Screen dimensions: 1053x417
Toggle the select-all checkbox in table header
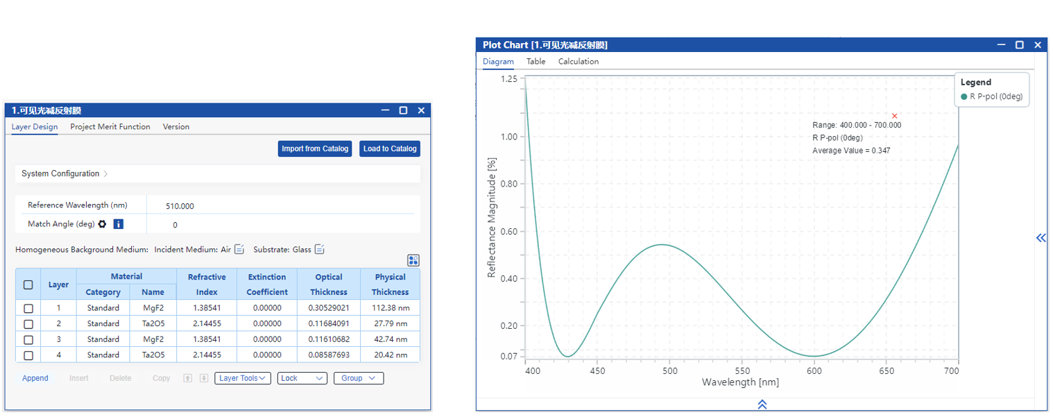(x=28, y=285)
